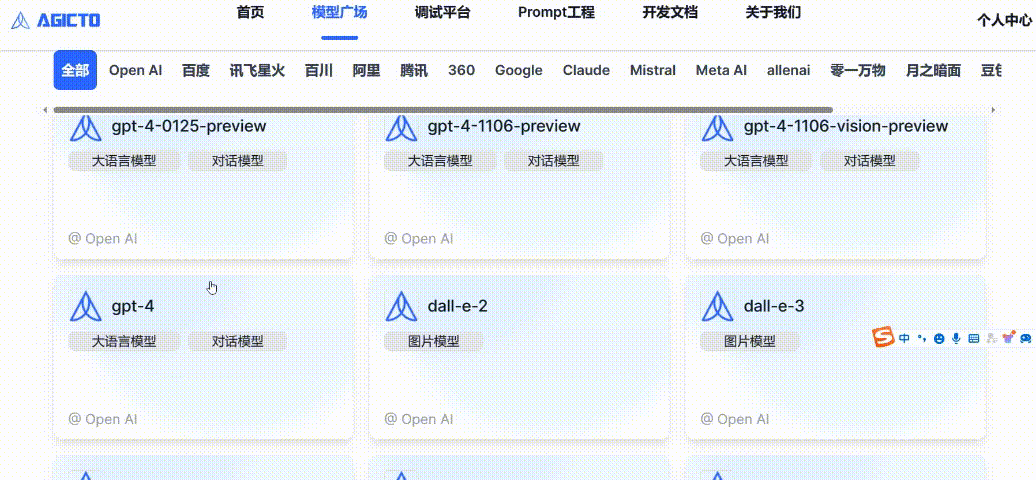Open 调试平台 navigation item
The width and height of the screenshot is (1036, 480).
[443, 13]
